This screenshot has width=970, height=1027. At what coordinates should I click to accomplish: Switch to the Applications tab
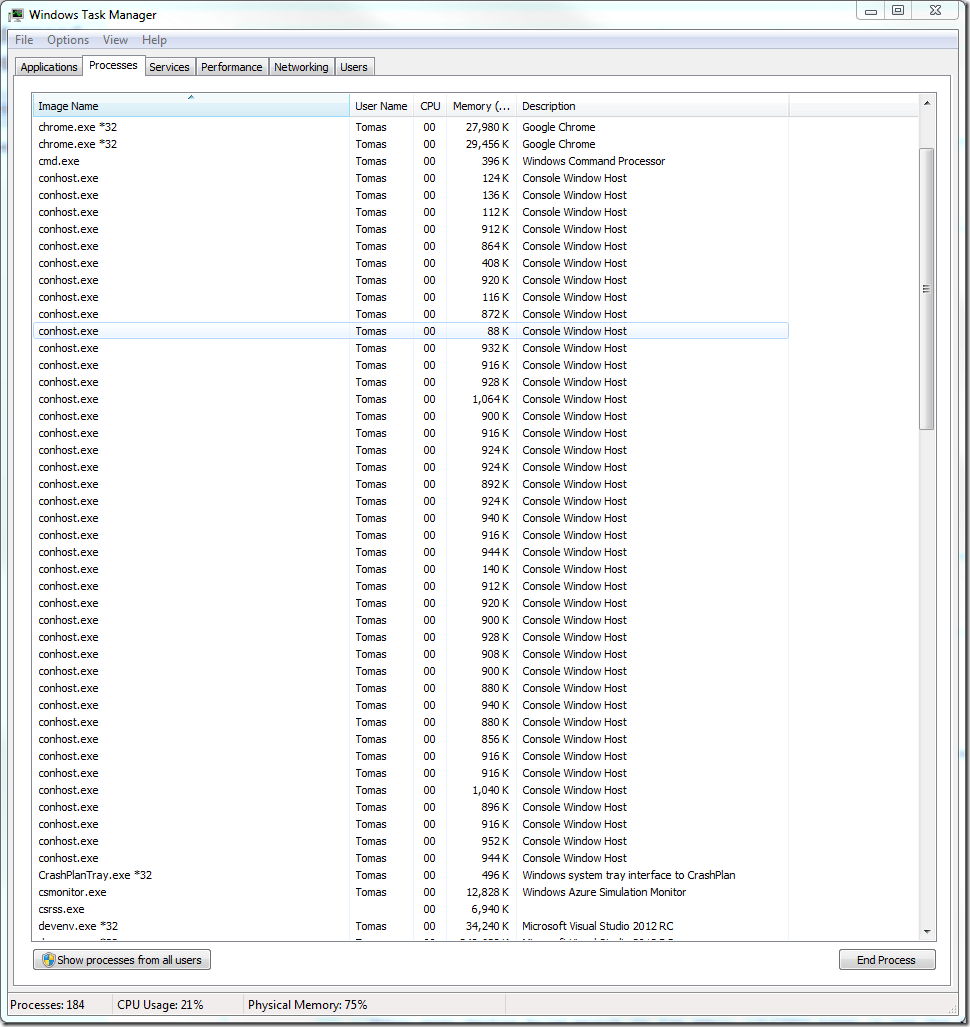click(49, 67)
